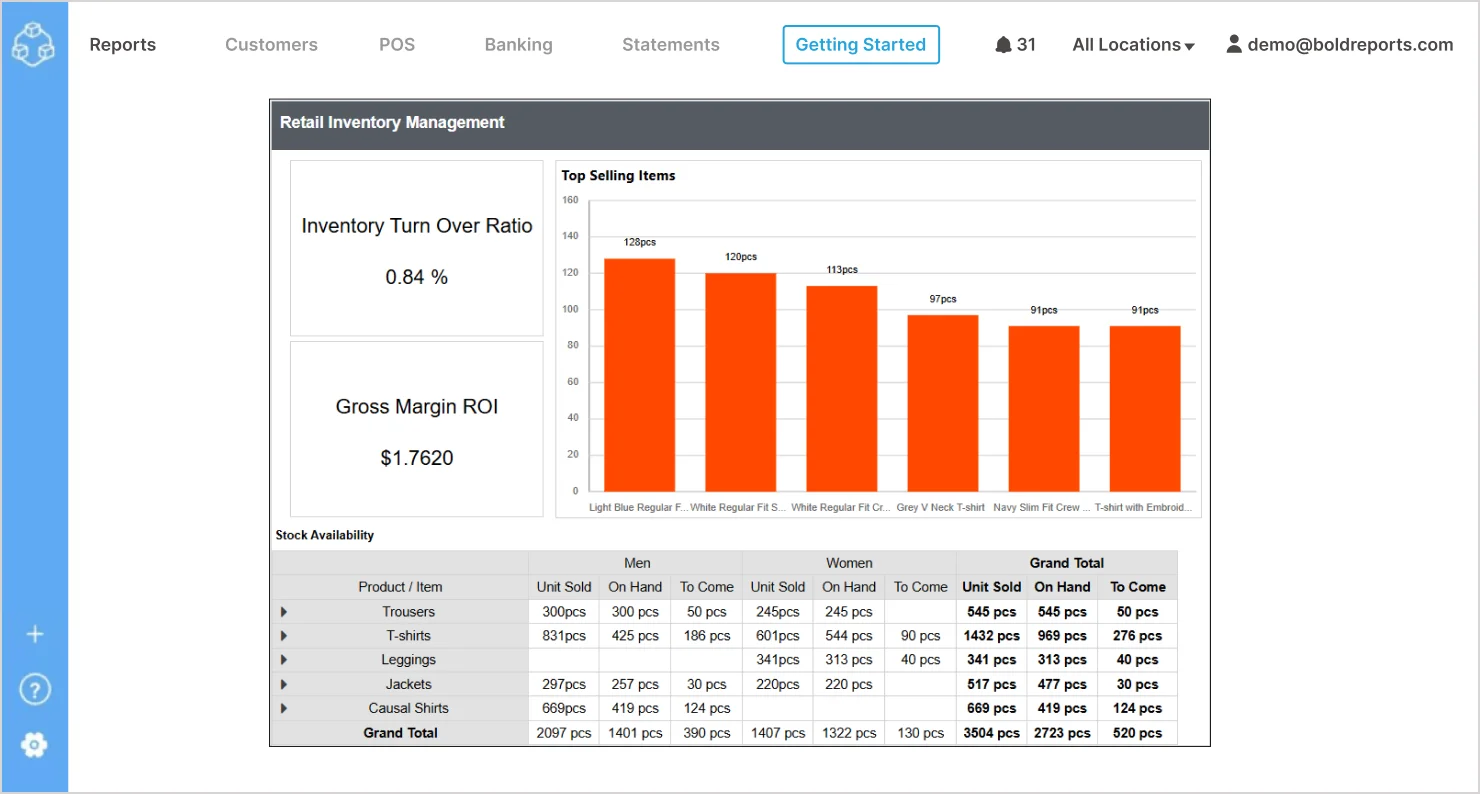Expand the T-shirts product row

283,635
